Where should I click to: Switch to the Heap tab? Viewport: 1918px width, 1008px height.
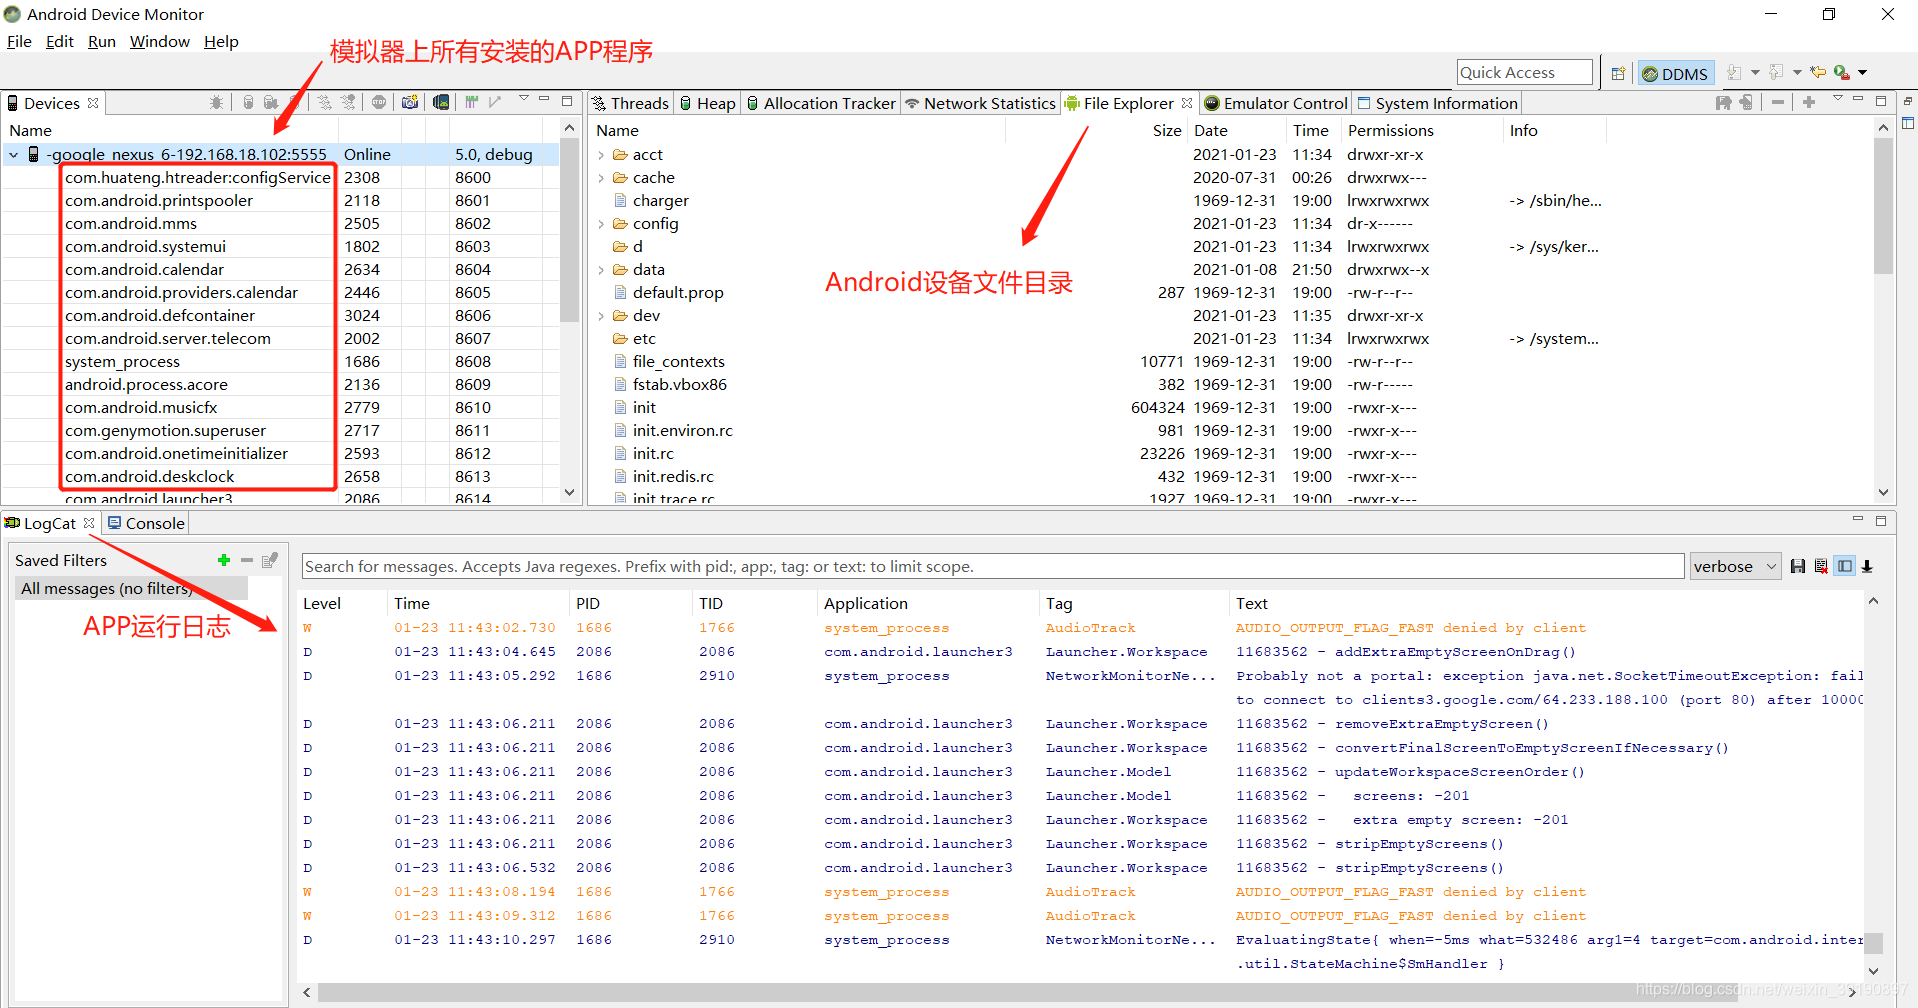pyautogui.click(x=708, y=103)
